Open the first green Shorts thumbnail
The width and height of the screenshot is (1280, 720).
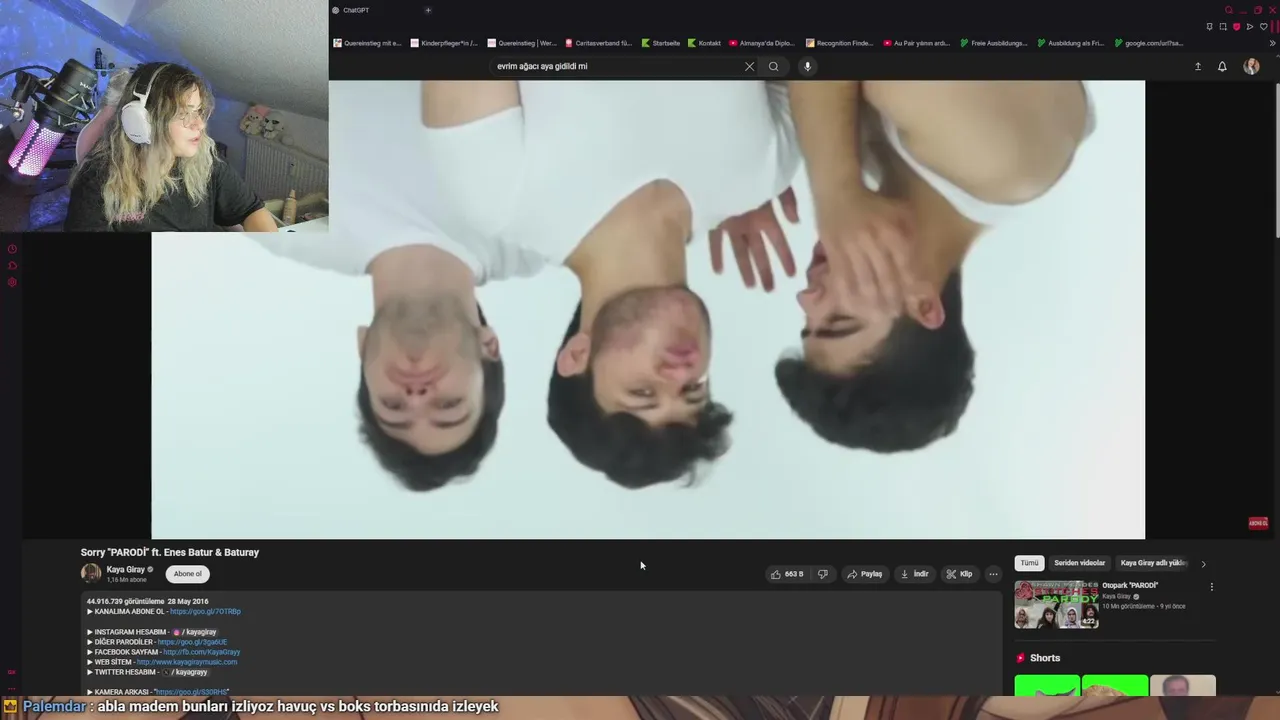click(1047, 686)
